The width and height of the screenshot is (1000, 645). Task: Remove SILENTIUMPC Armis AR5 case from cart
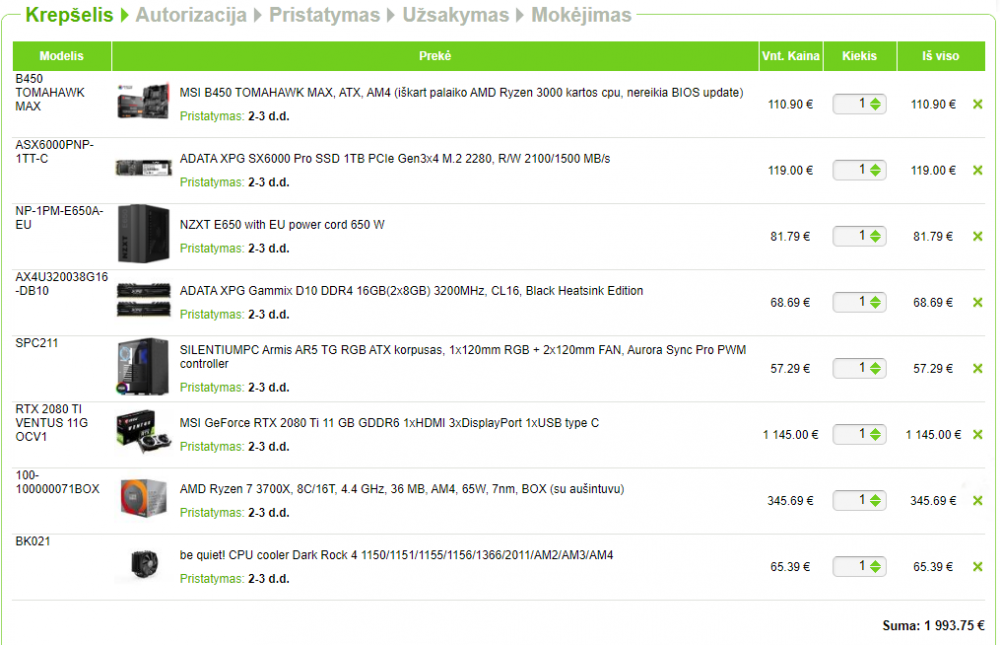coord(977,368)
